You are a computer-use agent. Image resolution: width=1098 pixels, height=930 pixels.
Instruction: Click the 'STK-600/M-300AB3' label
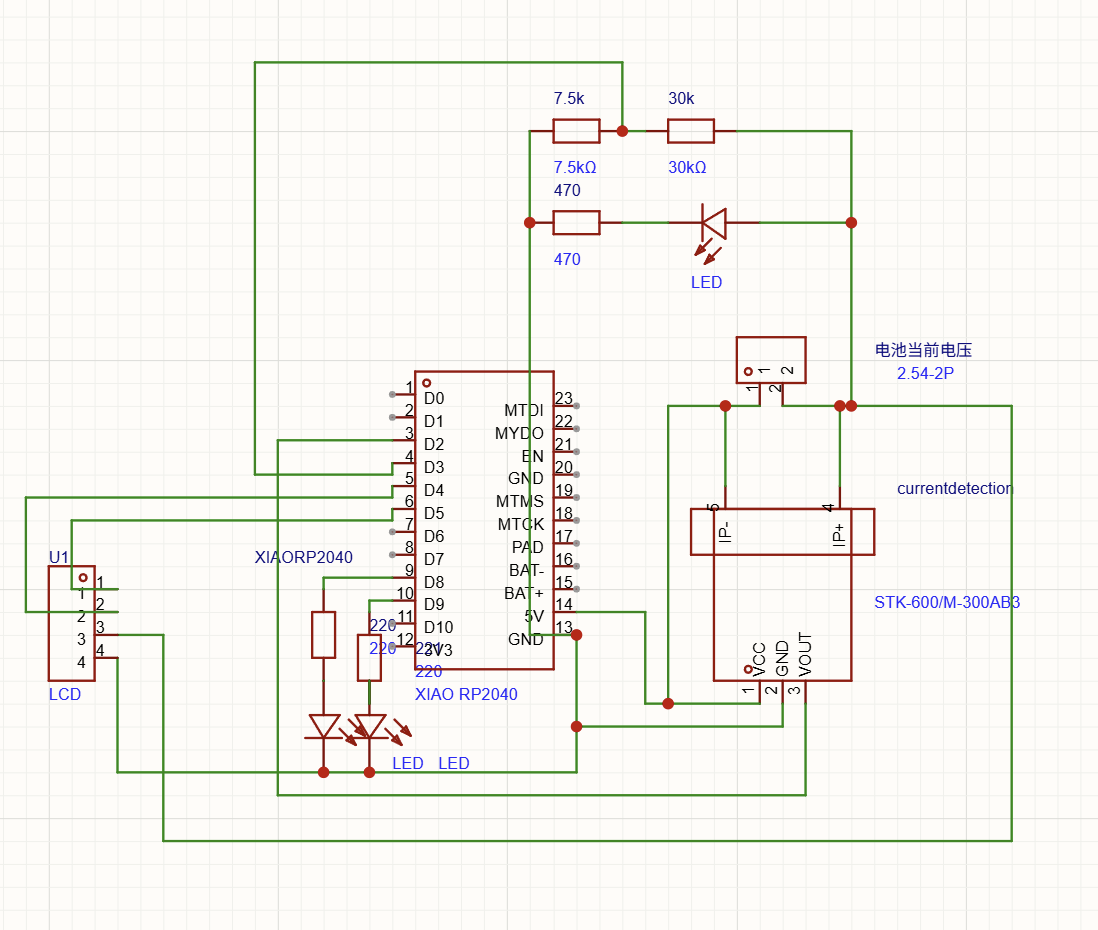pos(947,602)
